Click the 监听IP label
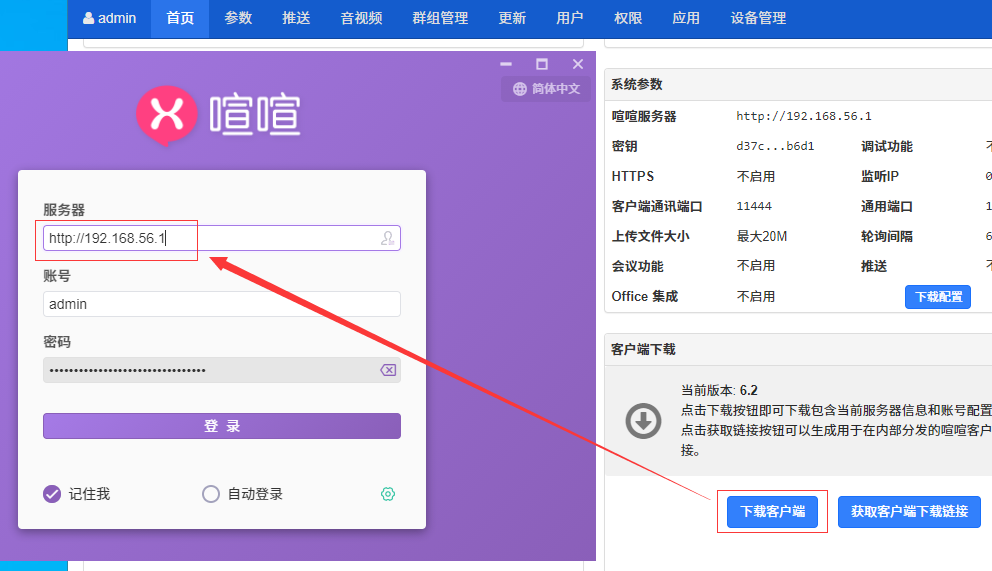The height and width of the screenshot is (571, 992). 879,176
